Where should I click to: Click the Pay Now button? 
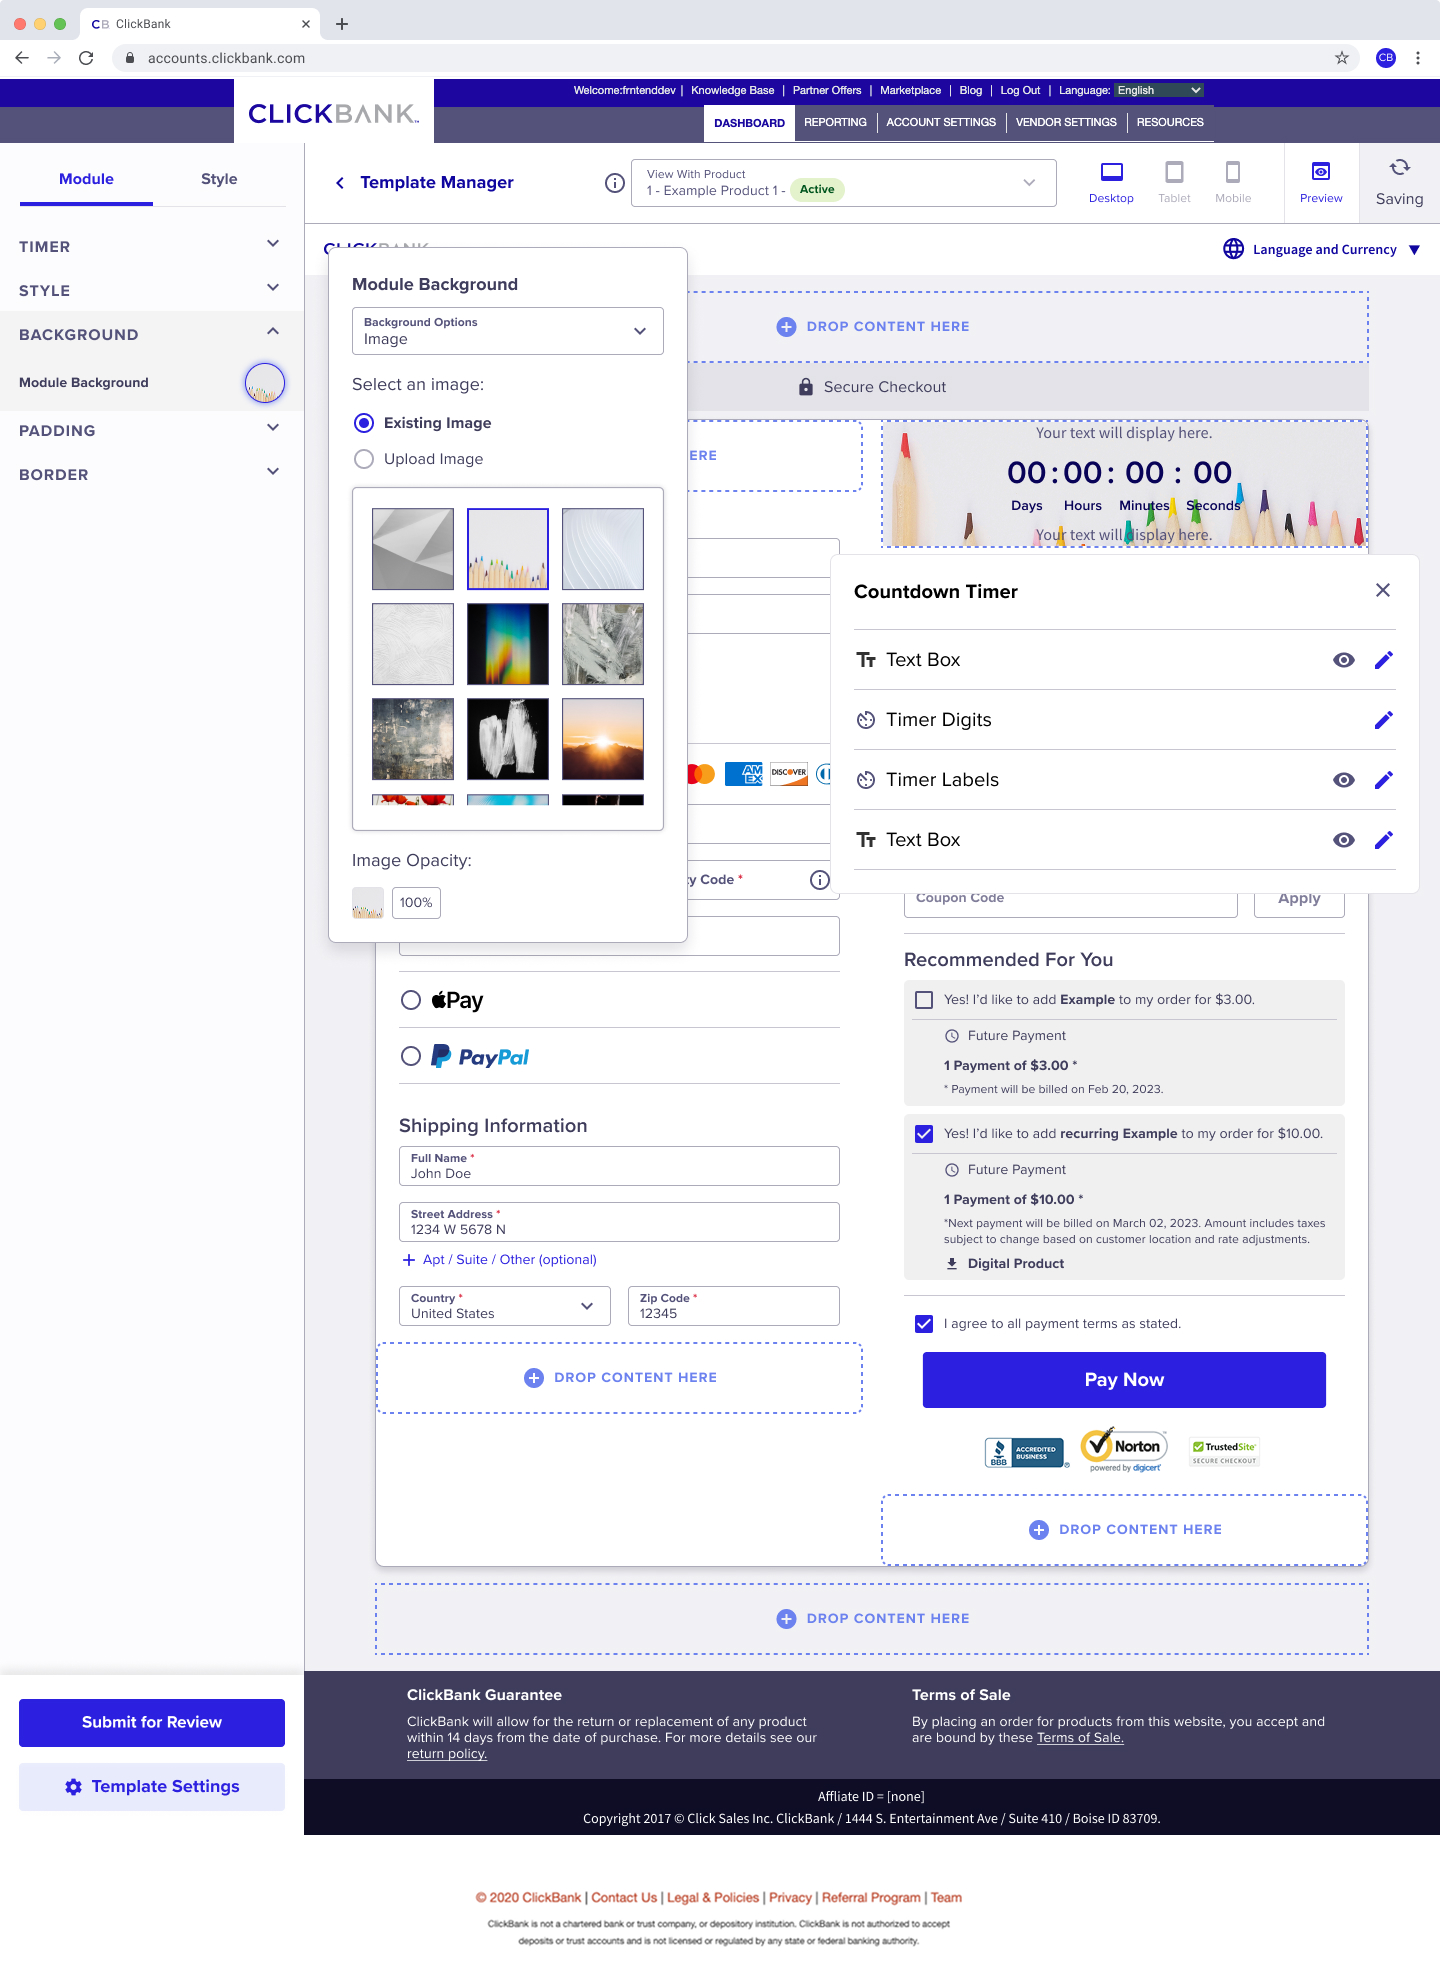[x=1124, y=1380]
